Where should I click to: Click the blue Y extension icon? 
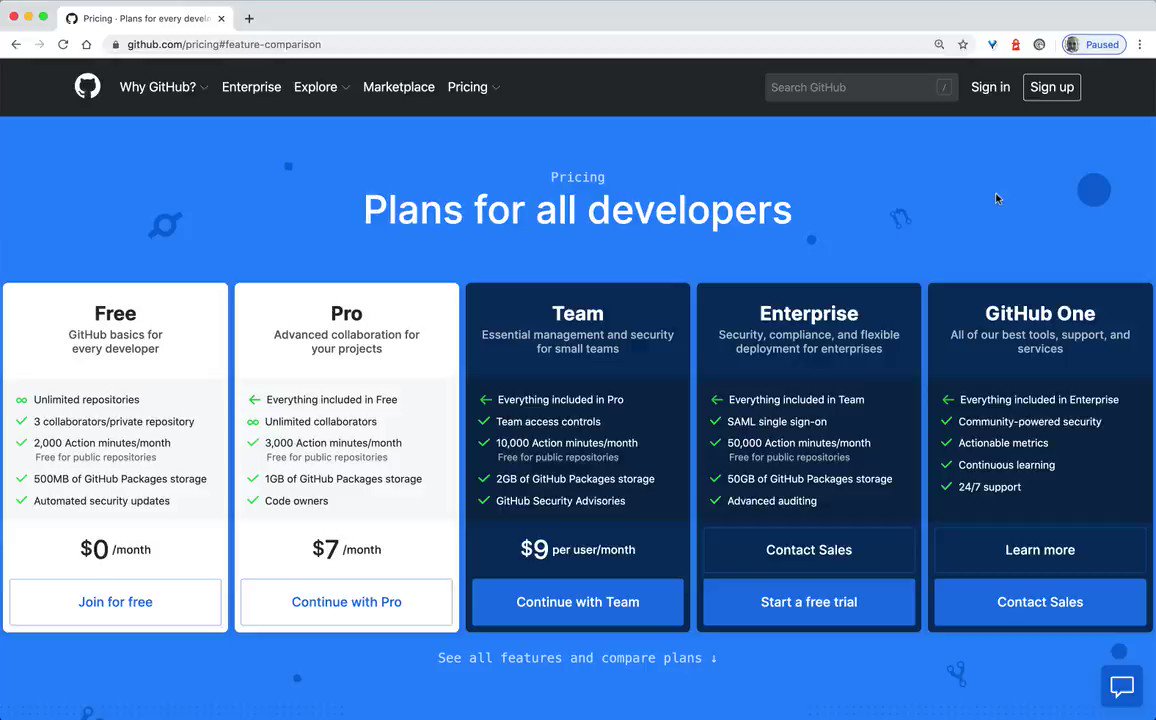(x=992, y=44)
